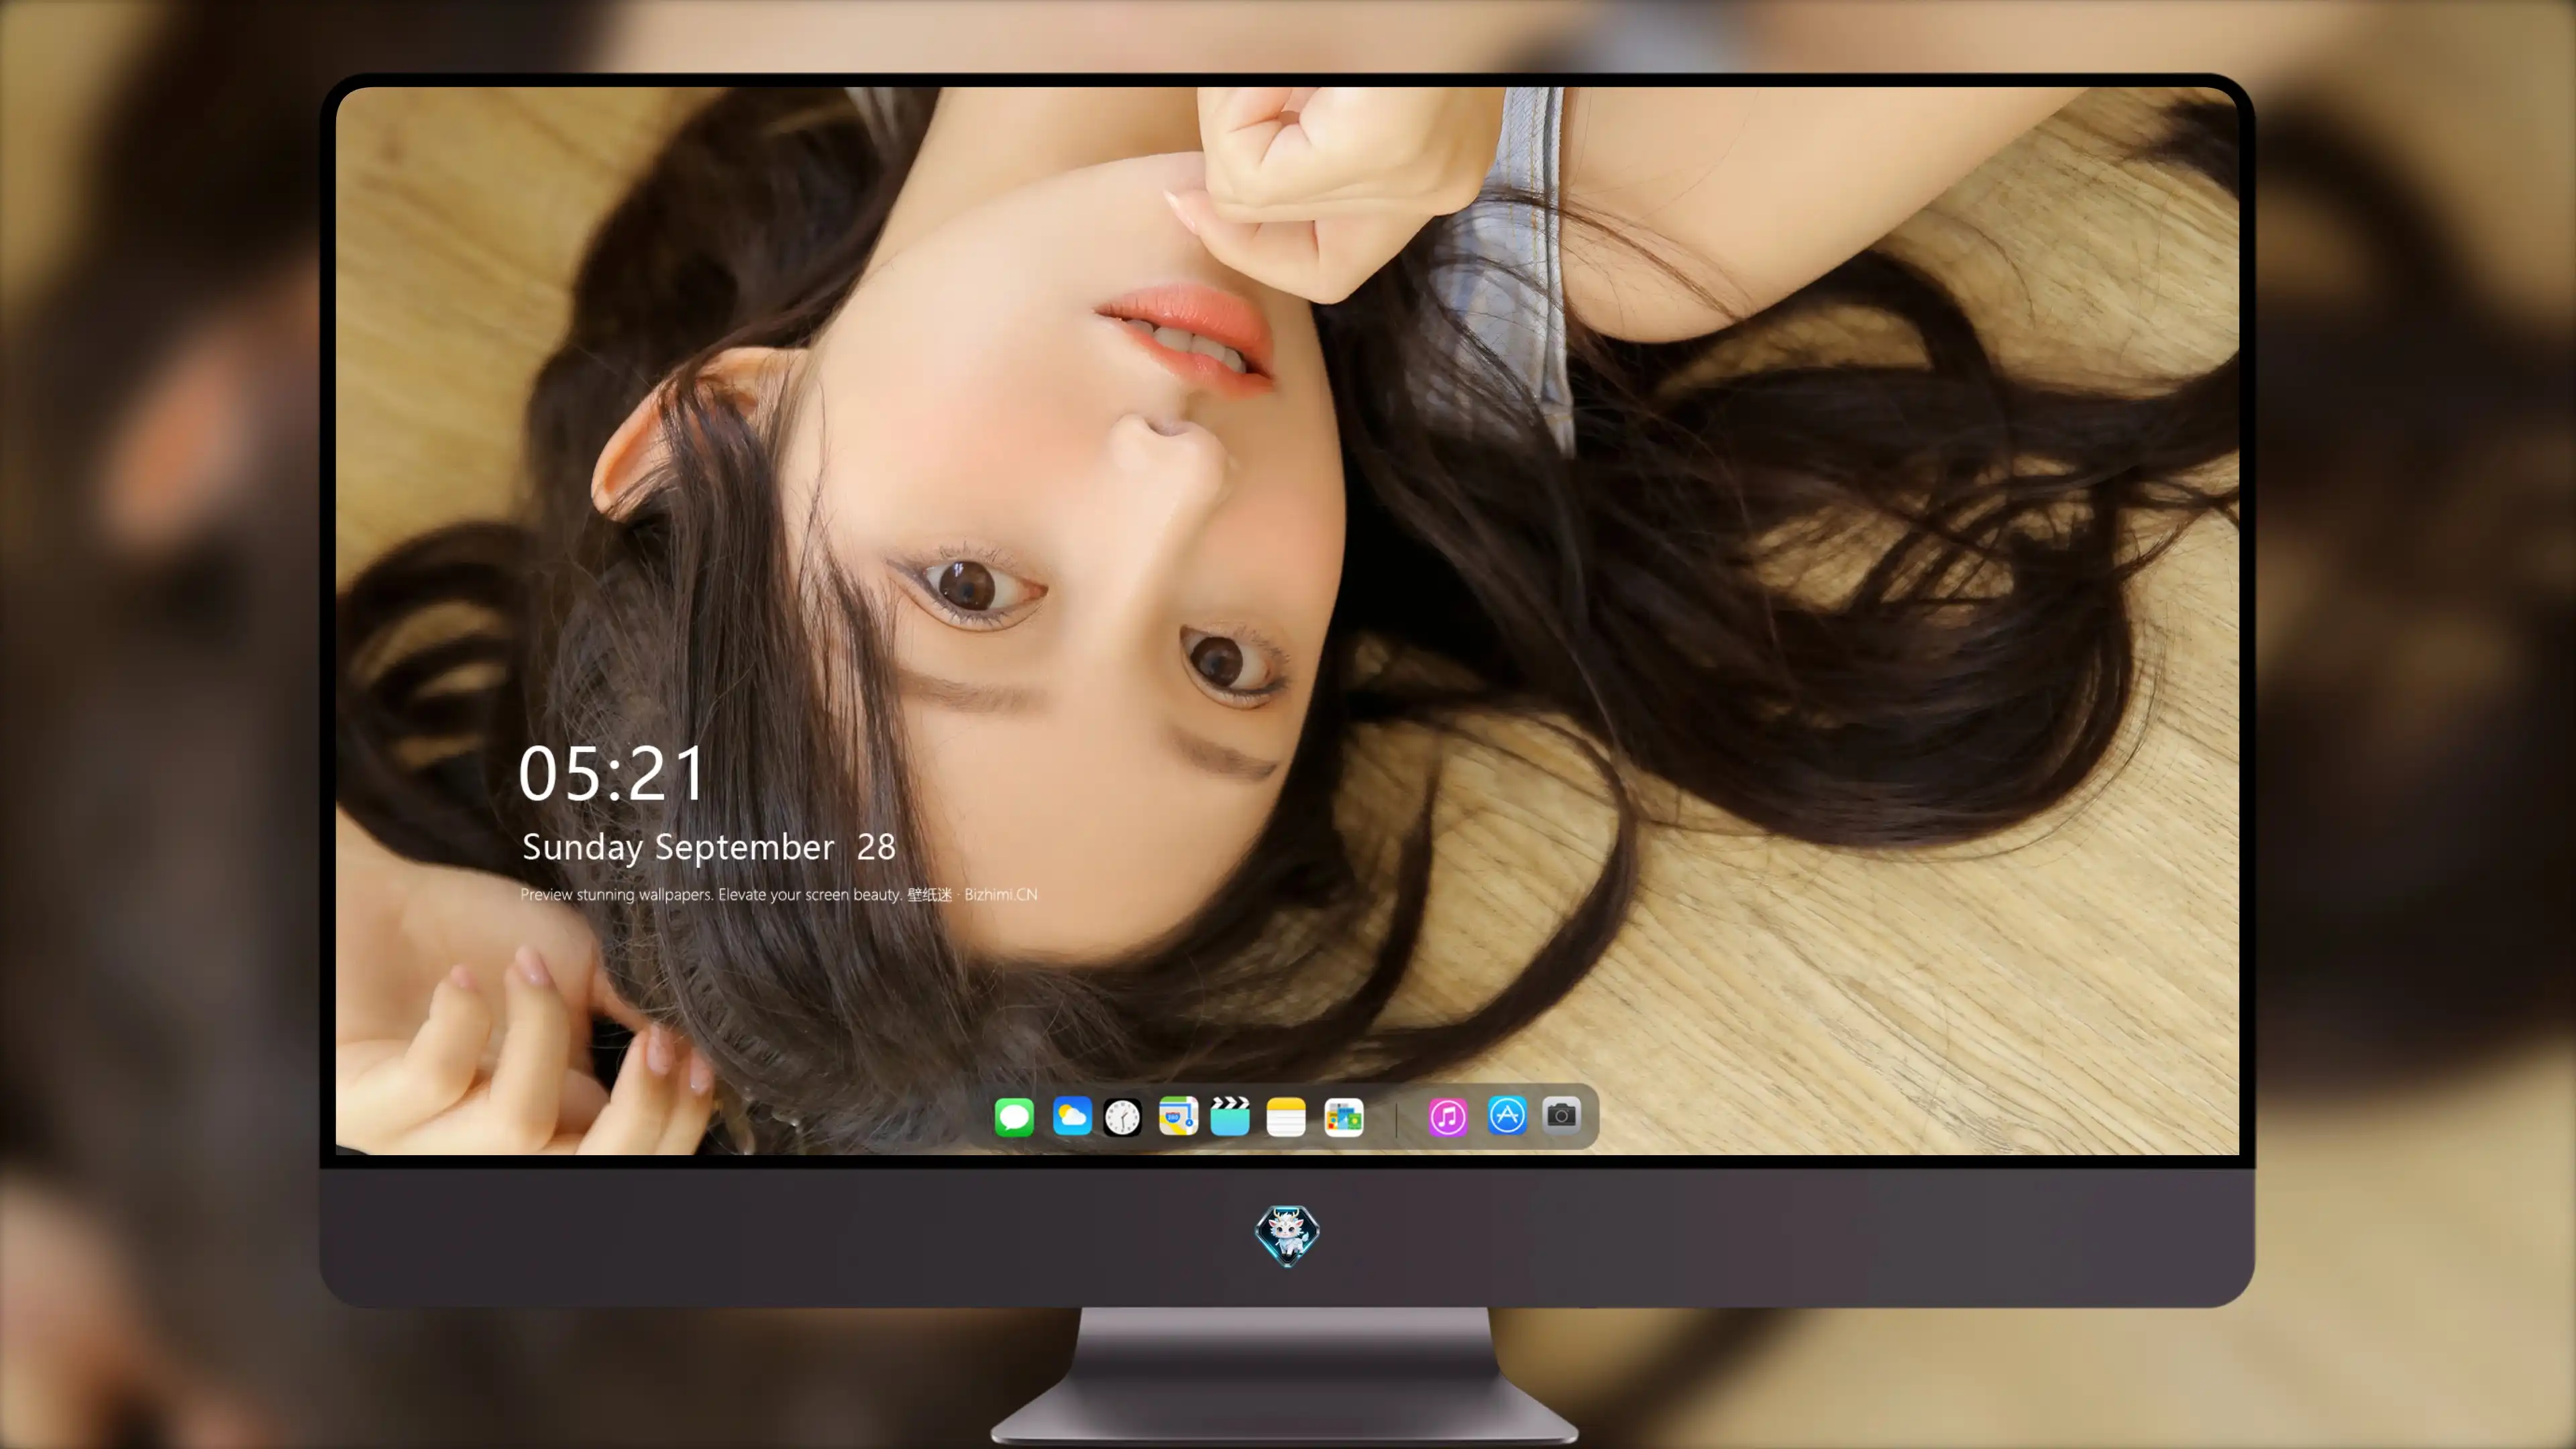Viewport: 2576px width, 1449px height.
Task: Open the photo collage app icon
Action: (x=1343, y=1116)
